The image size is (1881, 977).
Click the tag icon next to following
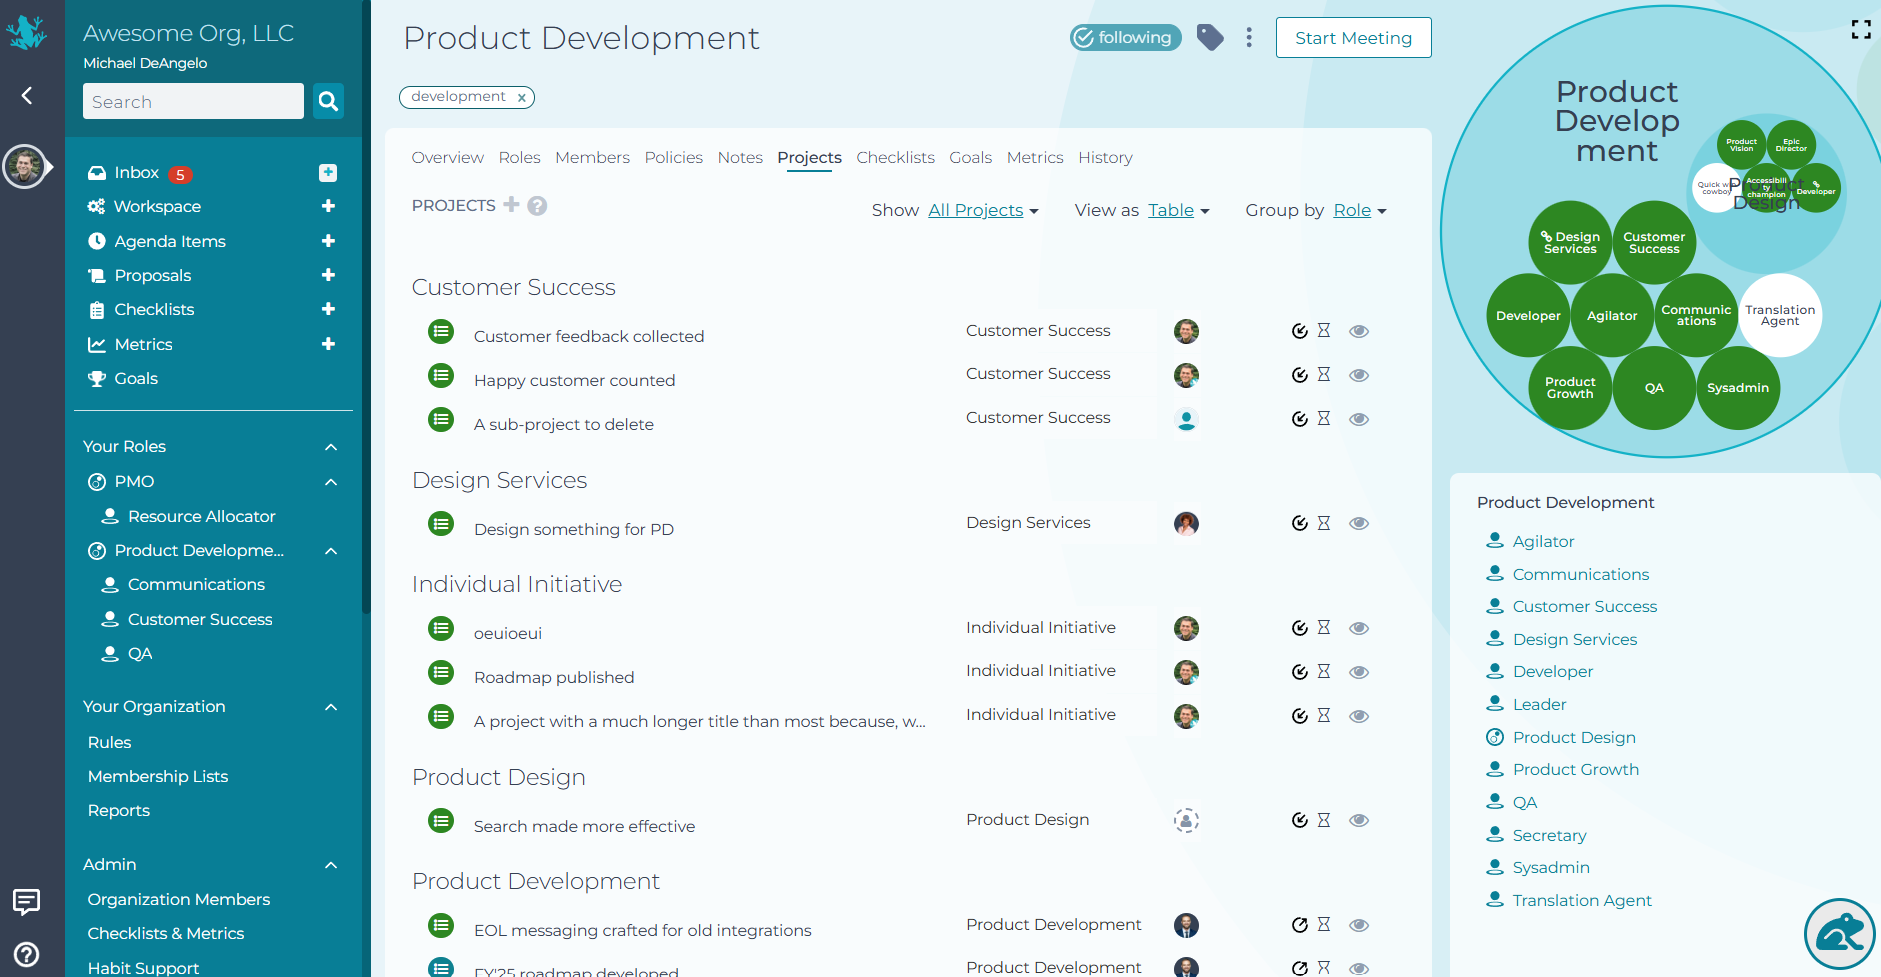point(1210,38)
